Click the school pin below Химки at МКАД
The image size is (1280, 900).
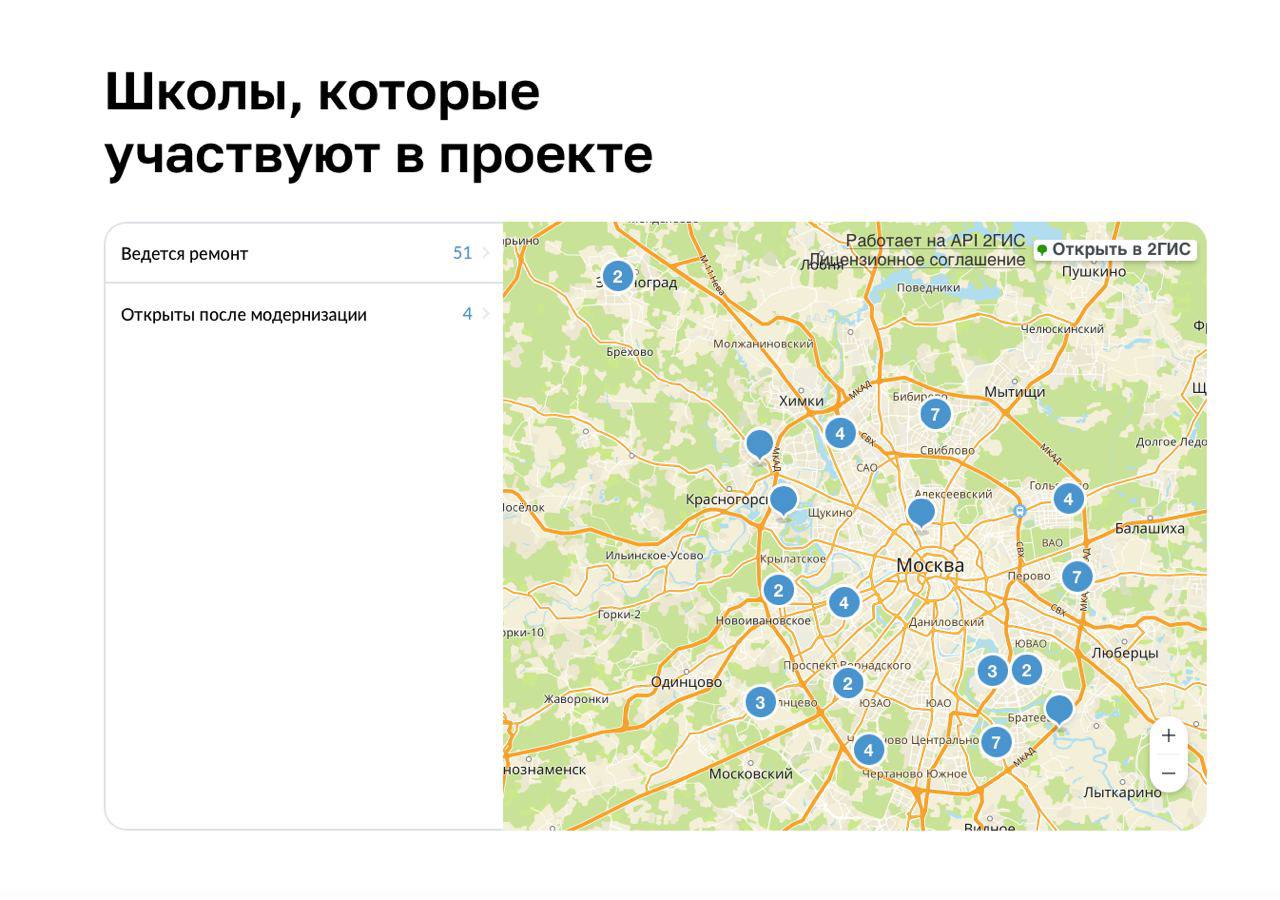[x=760, y=445]
